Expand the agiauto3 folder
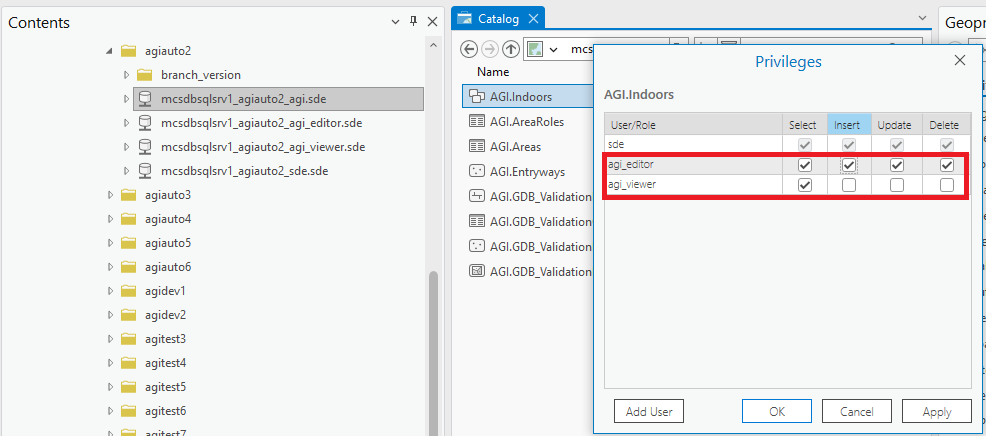The height and width of the screenshot is (436, 986). tap(111, 195)
